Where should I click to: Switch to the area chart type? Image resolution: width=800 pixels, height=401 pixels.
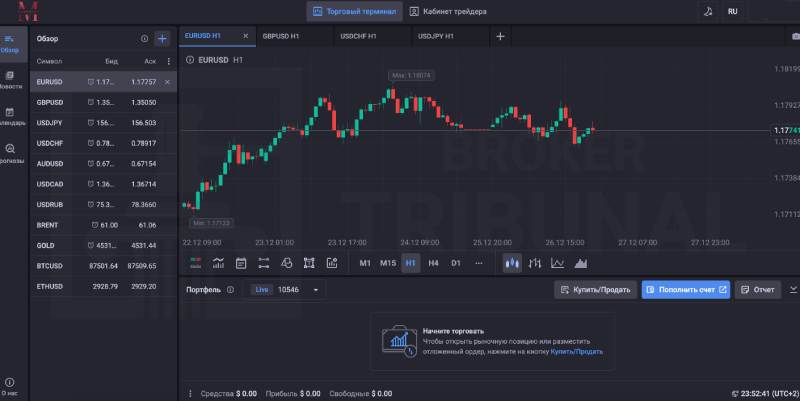580,263
